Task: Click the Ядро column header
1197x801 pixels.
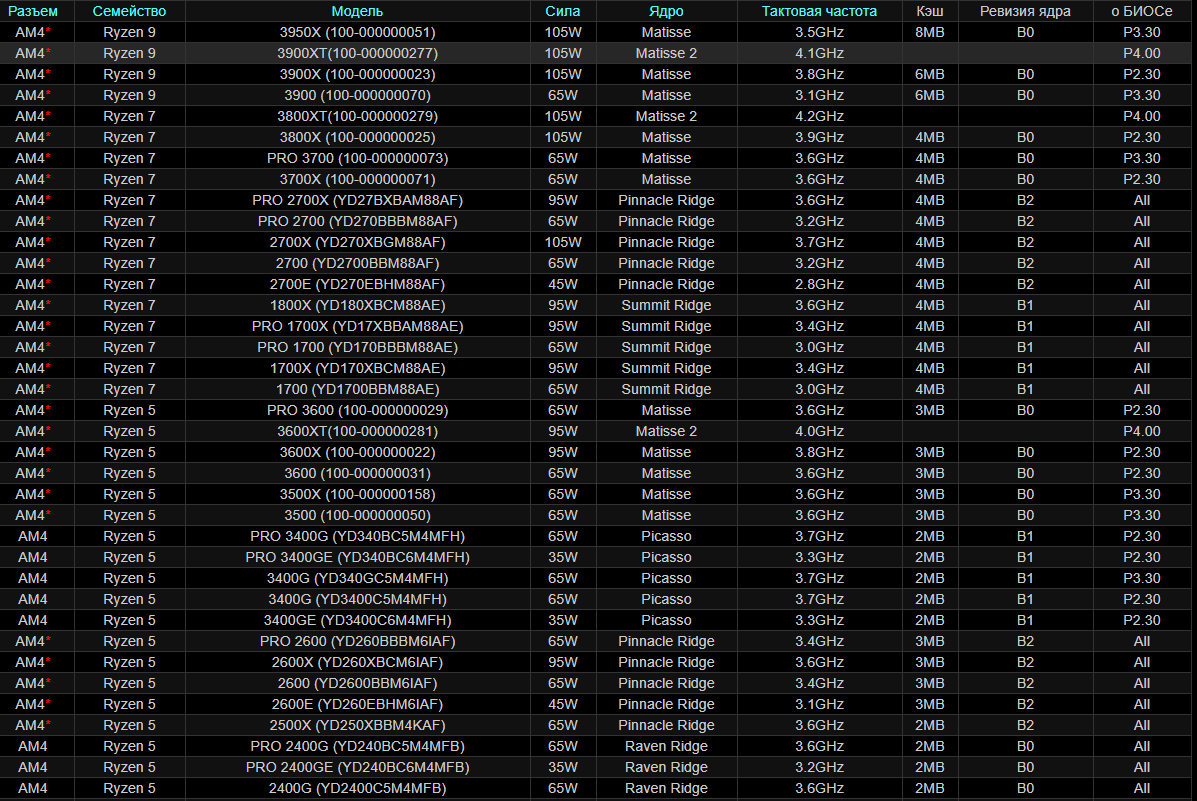Action: (x=666, y=11)
